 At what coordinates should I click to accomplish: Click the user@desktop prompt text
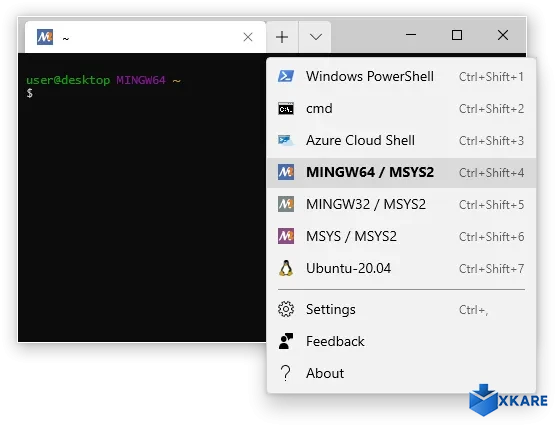[x=68, y=80]
